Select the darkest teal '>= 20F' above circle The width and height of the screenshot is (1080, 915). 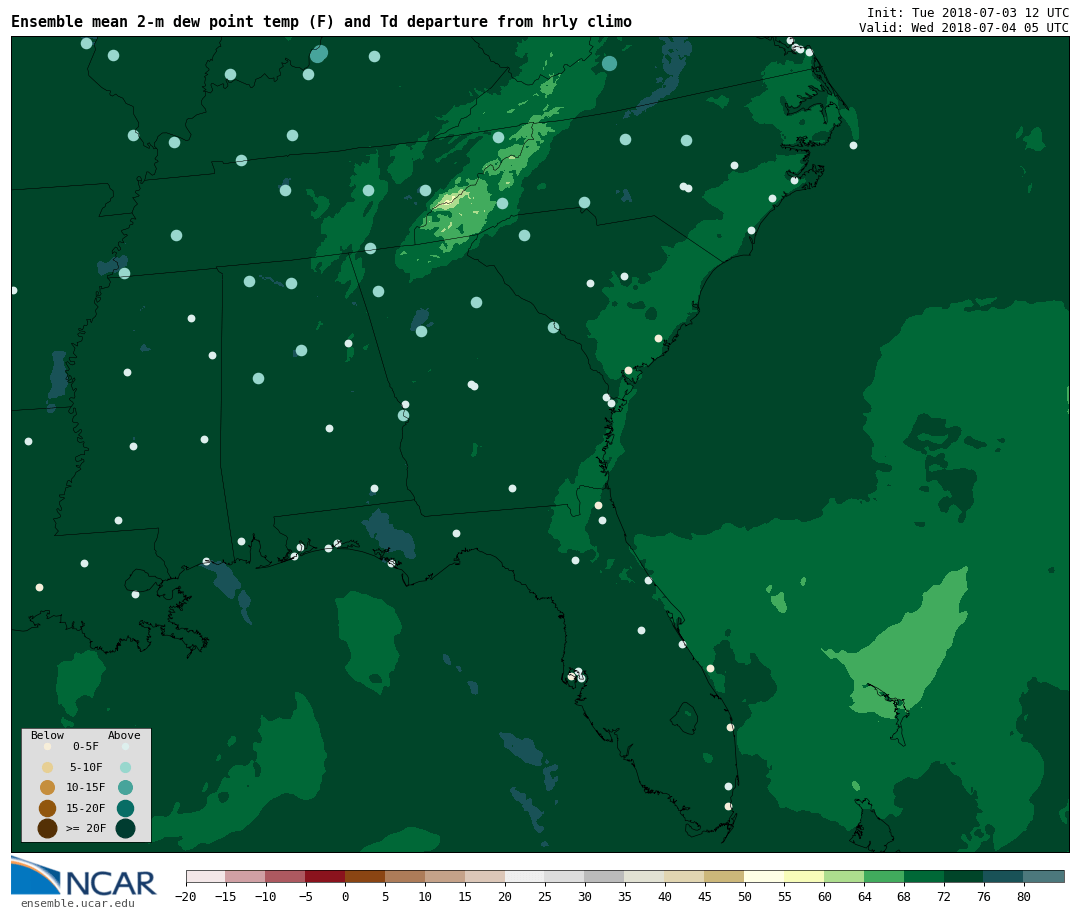[x=125, y=828]
